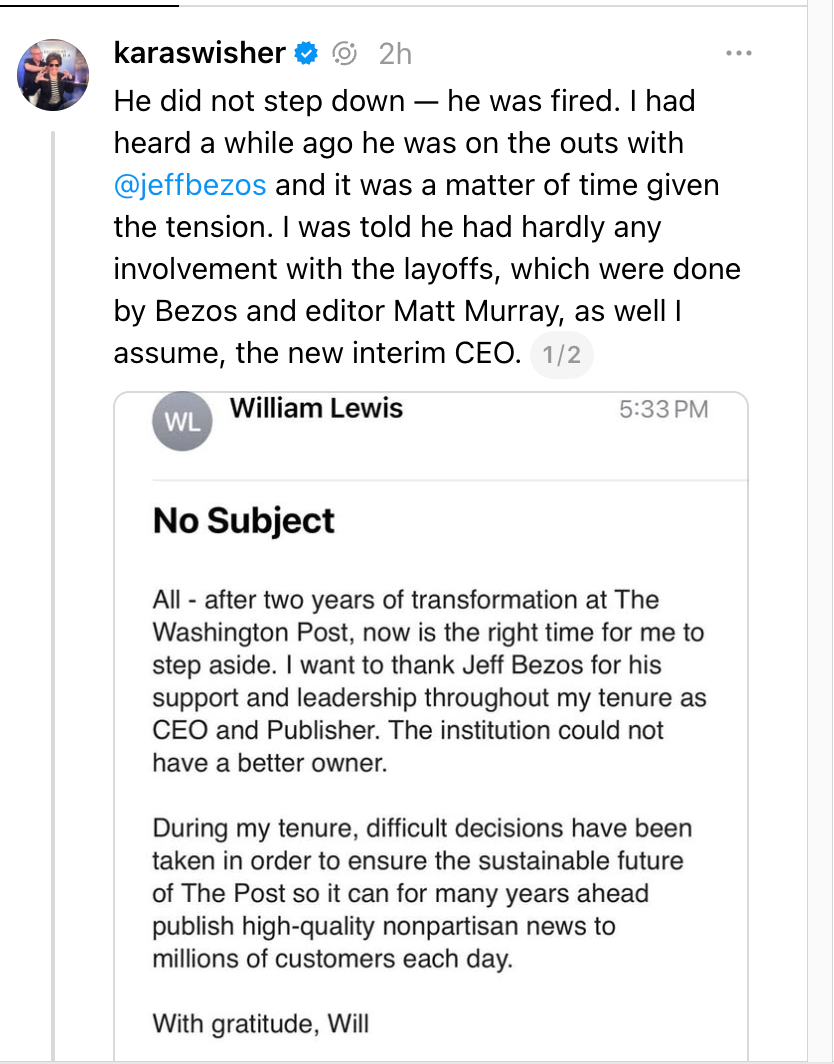
Task: Click the 5:33 PM email time
Action: click(x=663, y=409)
